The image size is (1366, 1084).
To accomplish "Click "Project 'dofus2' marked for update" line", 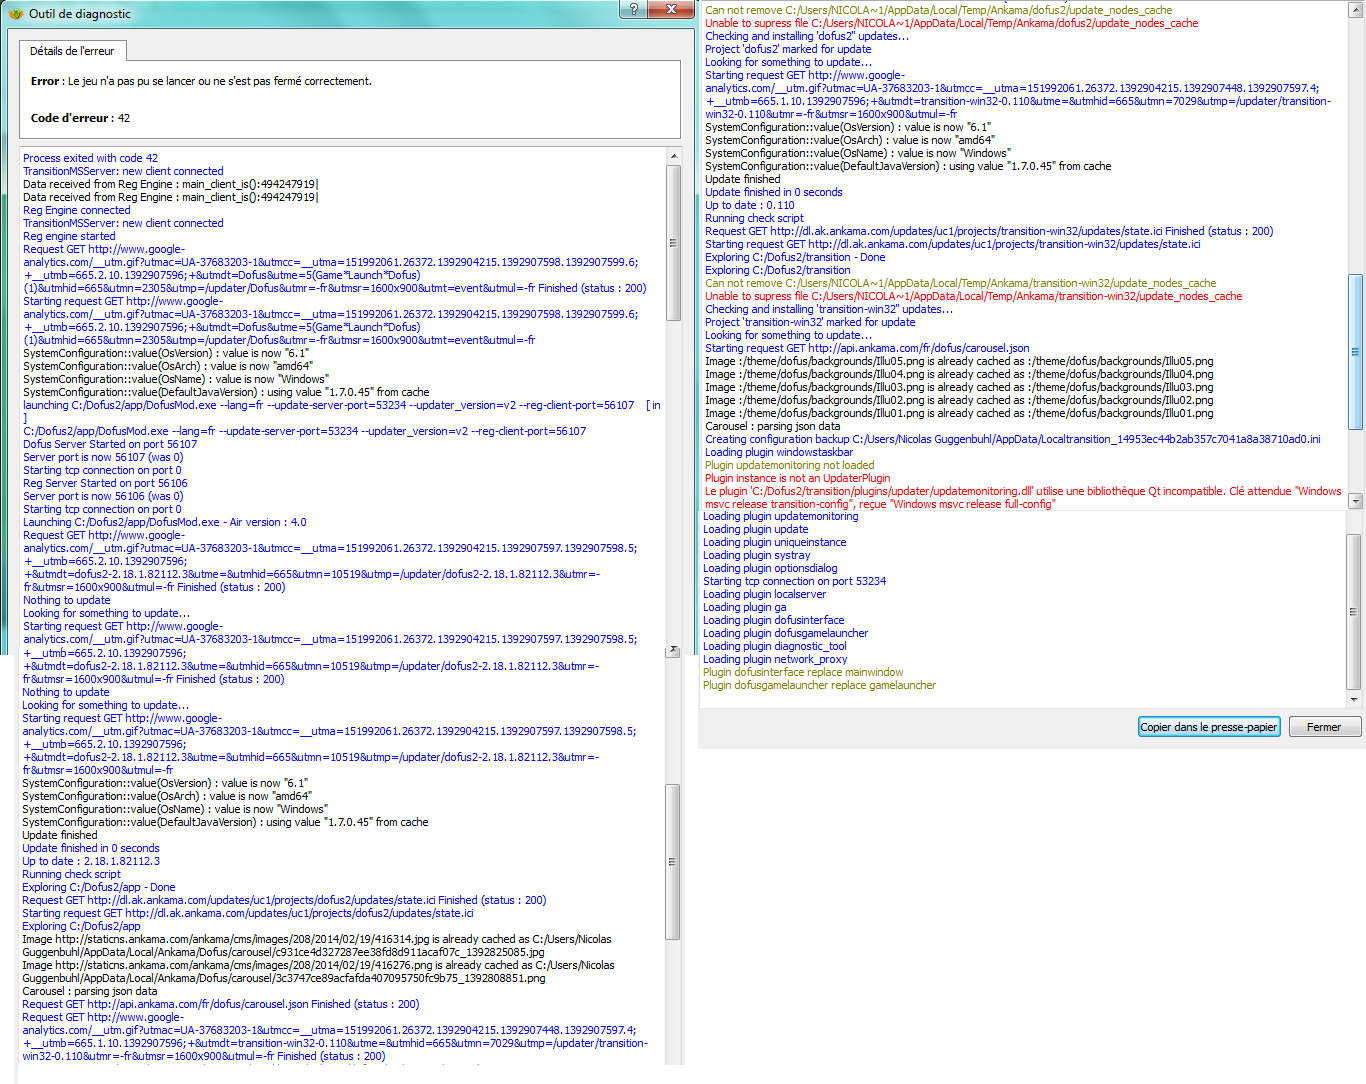I will click(x=788, y=49).
